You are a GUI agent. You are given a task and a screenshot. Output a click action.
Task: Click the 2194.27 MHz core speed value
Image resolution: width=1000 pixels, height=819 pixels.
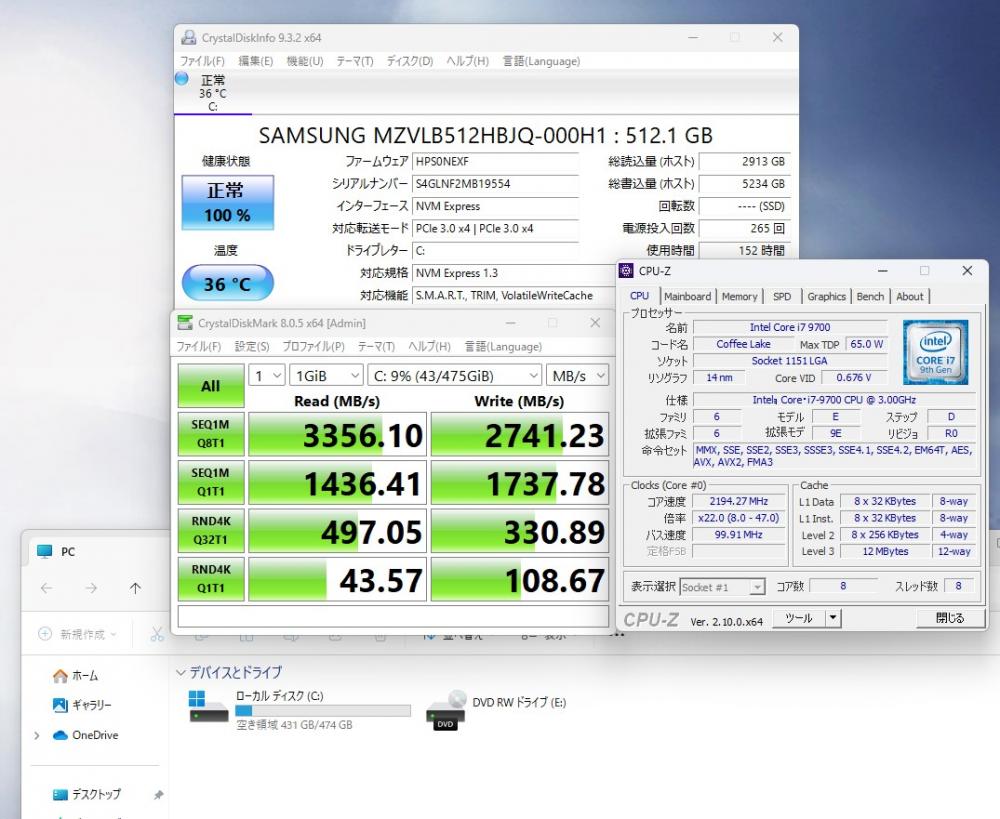(x=739, y=501)
